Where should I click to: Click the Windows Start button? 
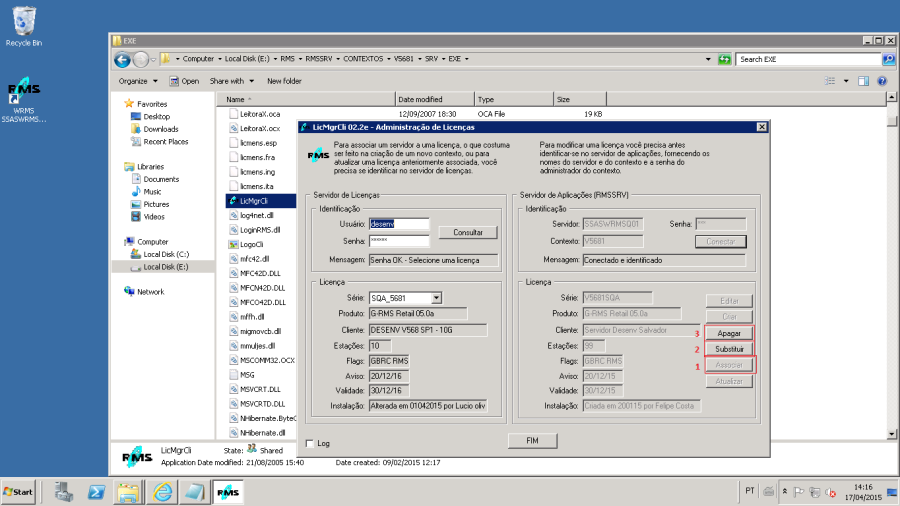pyautogui.click(x=18, y=492)
